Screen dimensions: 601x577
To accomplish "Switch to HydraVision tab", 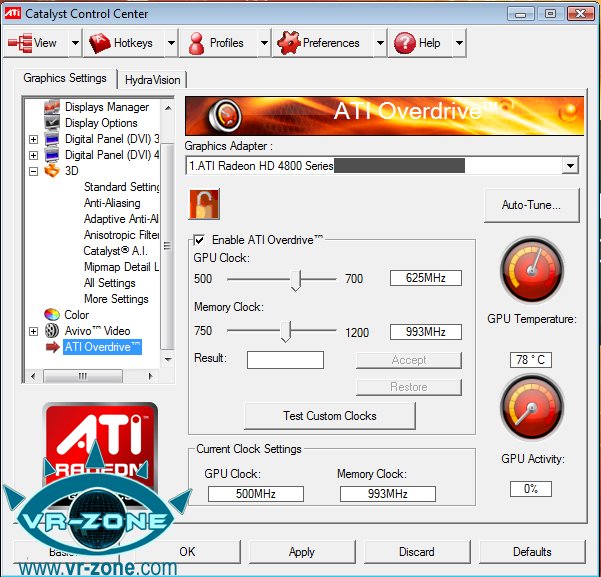I will click(152, 80).
